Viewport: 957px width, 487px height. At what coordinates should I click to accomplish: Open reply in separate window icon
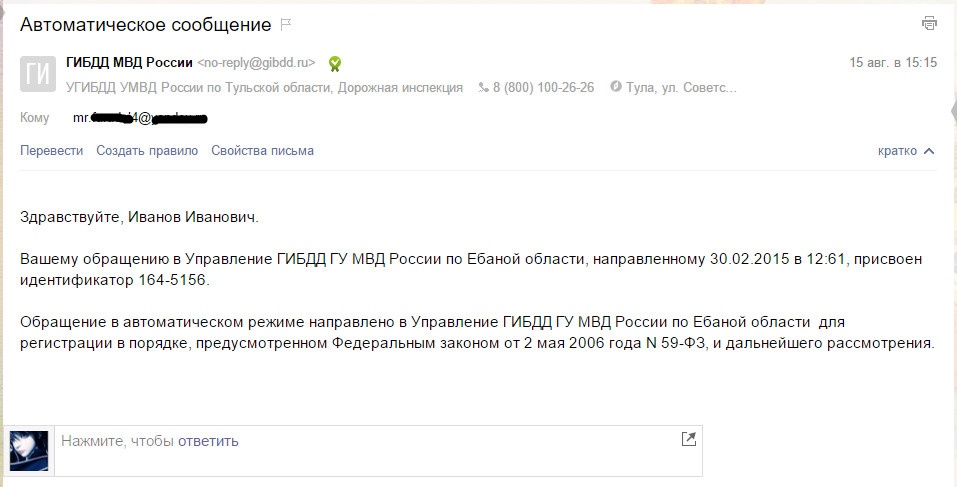[688, 439]
